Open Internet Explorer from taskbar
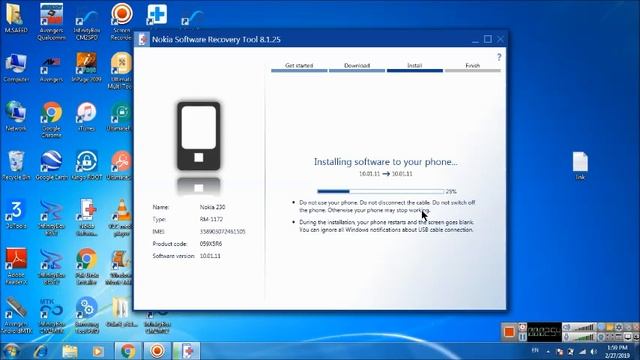640x360 pixels. point(41,351)
